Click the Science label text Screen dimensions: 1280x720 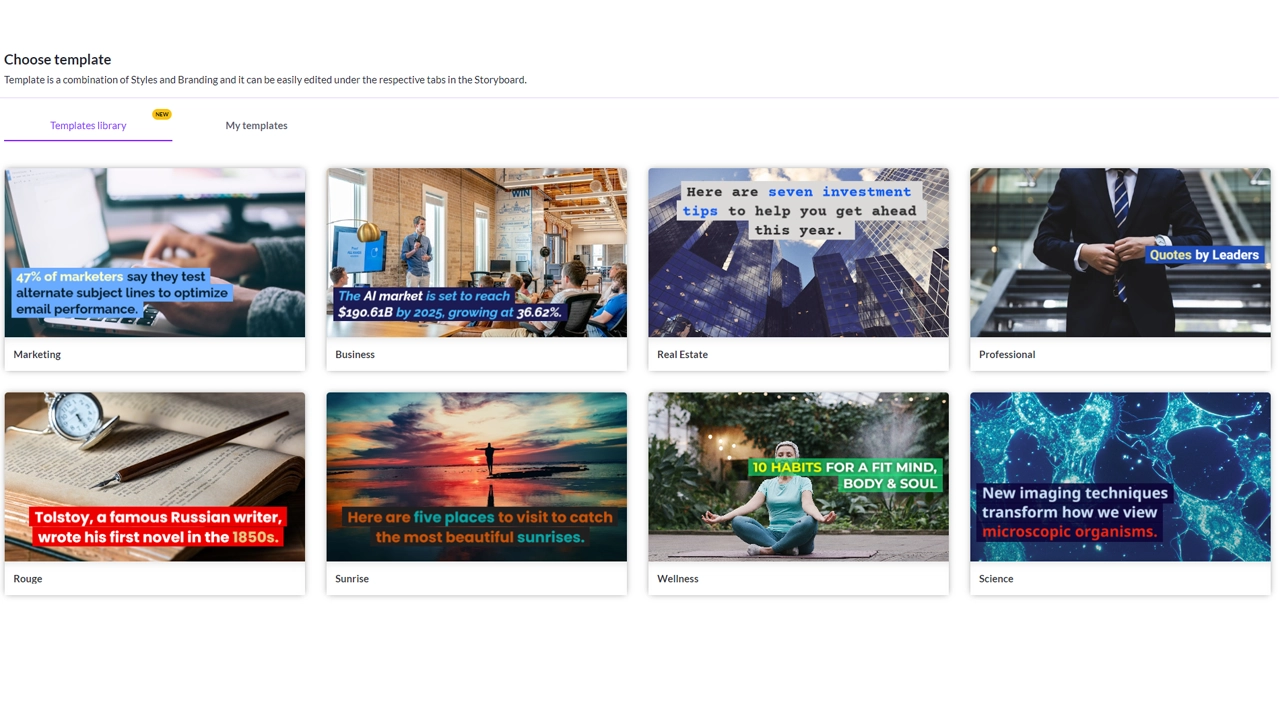click(x=996, y=578)
